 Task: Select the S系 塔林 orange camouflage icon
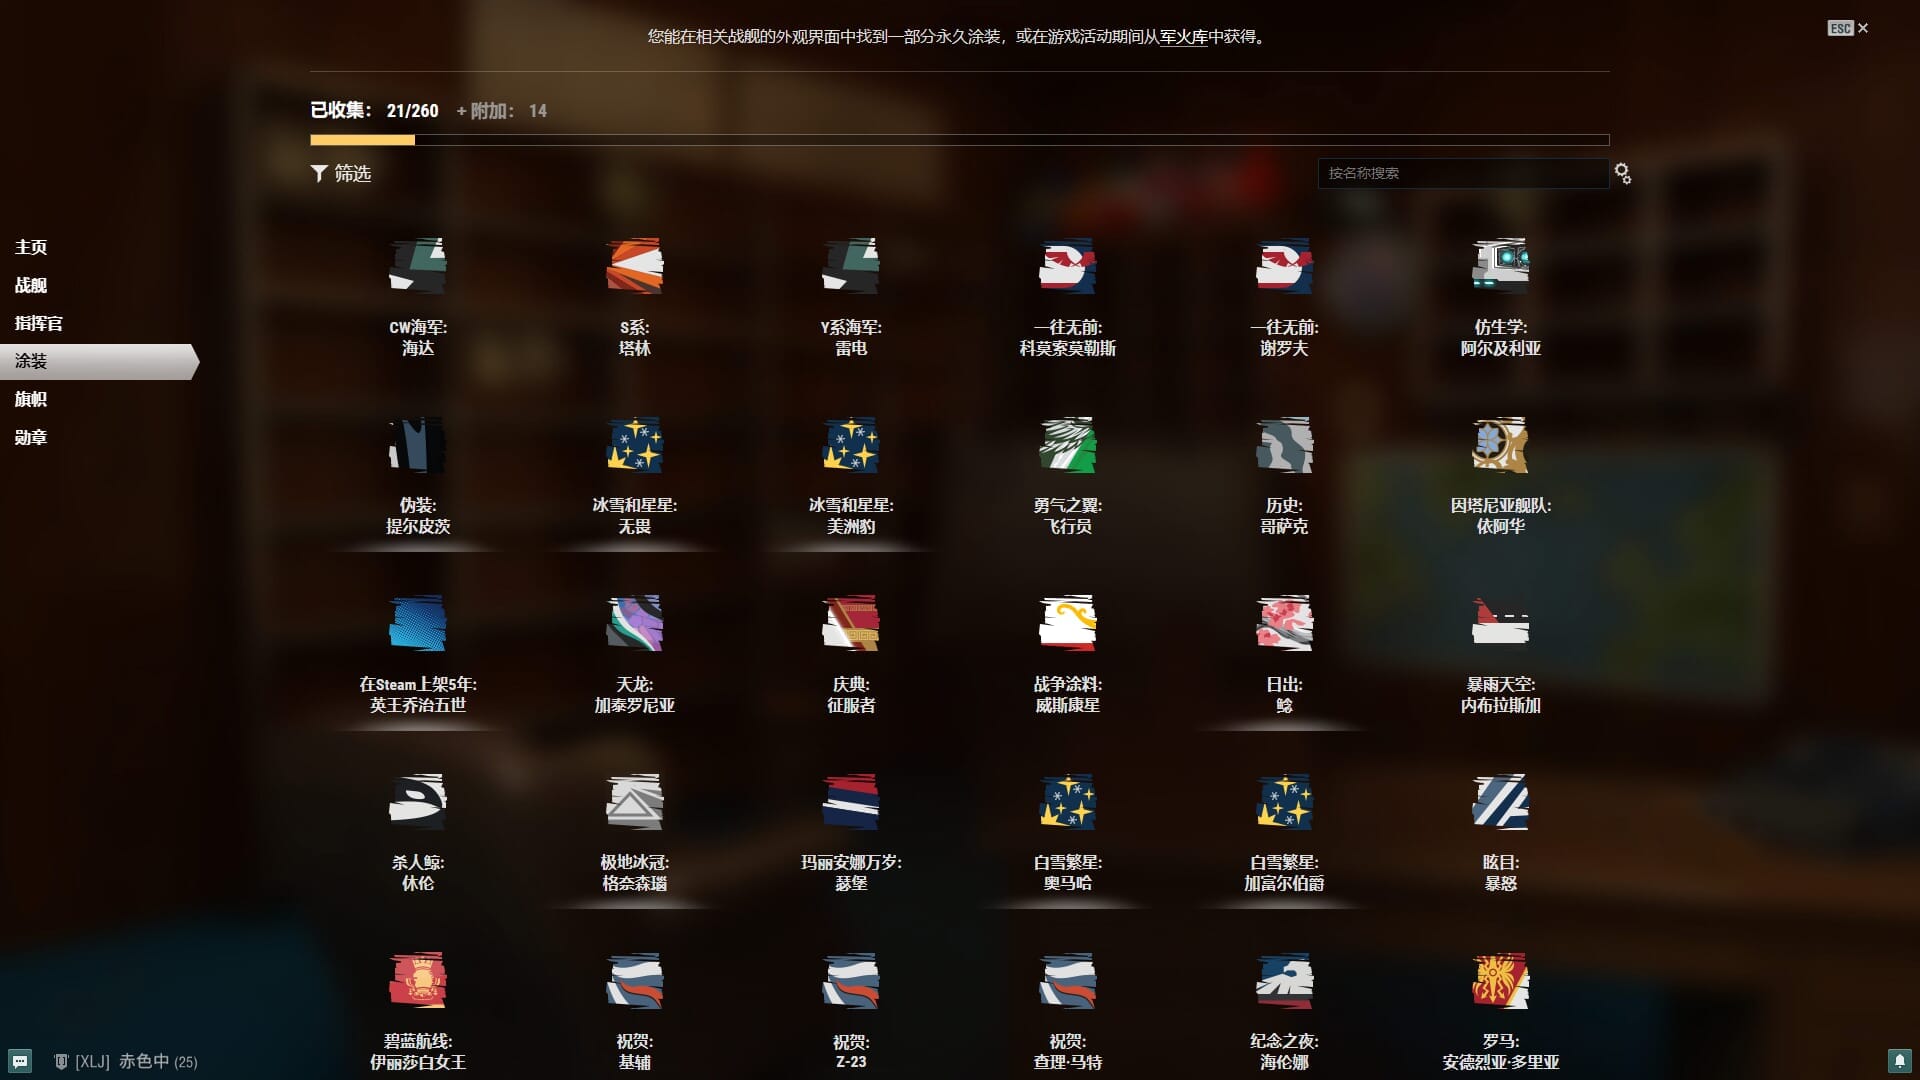(634, 266)
